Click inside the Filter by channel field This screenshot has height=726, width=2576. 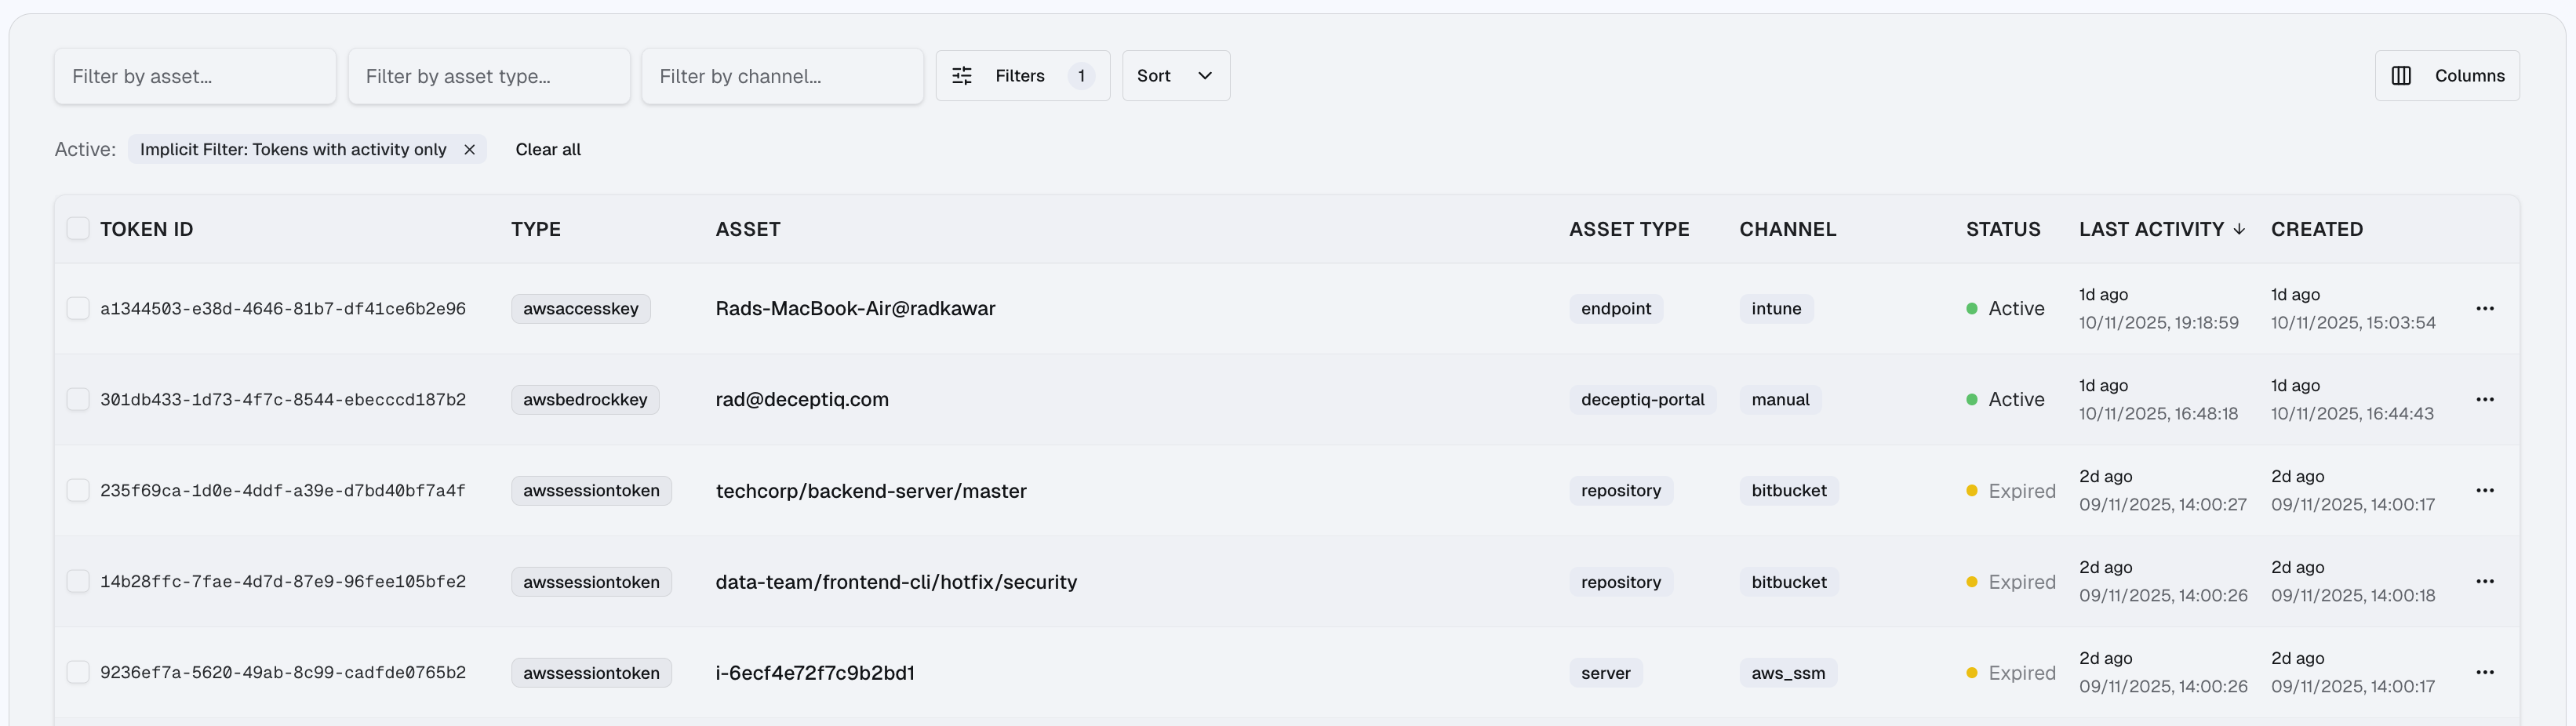(x=783, y=76)
